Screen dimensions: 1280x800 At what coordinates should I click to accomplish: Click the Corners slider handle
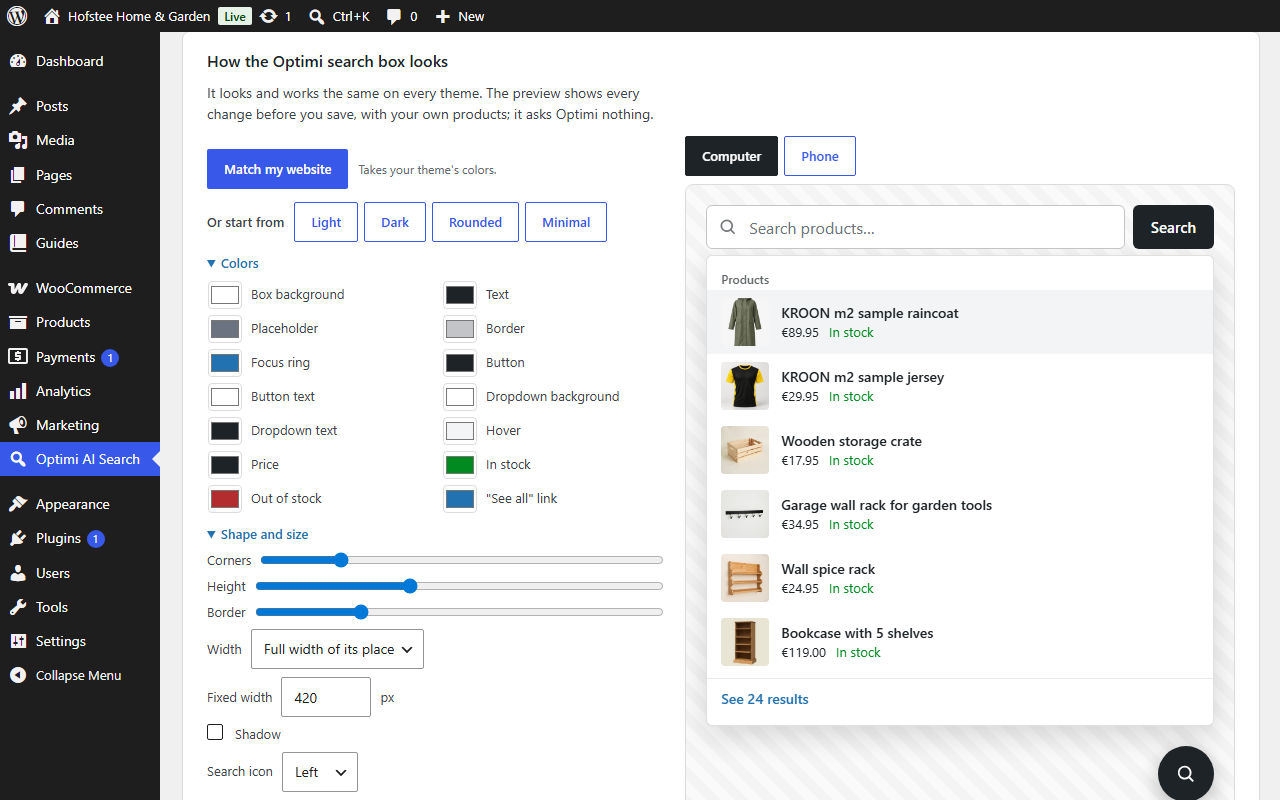pos(340,560)
